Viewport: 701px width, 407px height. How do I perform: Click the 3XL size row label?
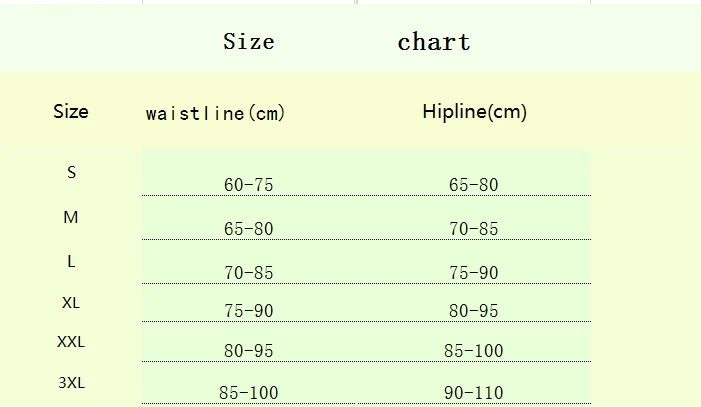pos(71,383)
